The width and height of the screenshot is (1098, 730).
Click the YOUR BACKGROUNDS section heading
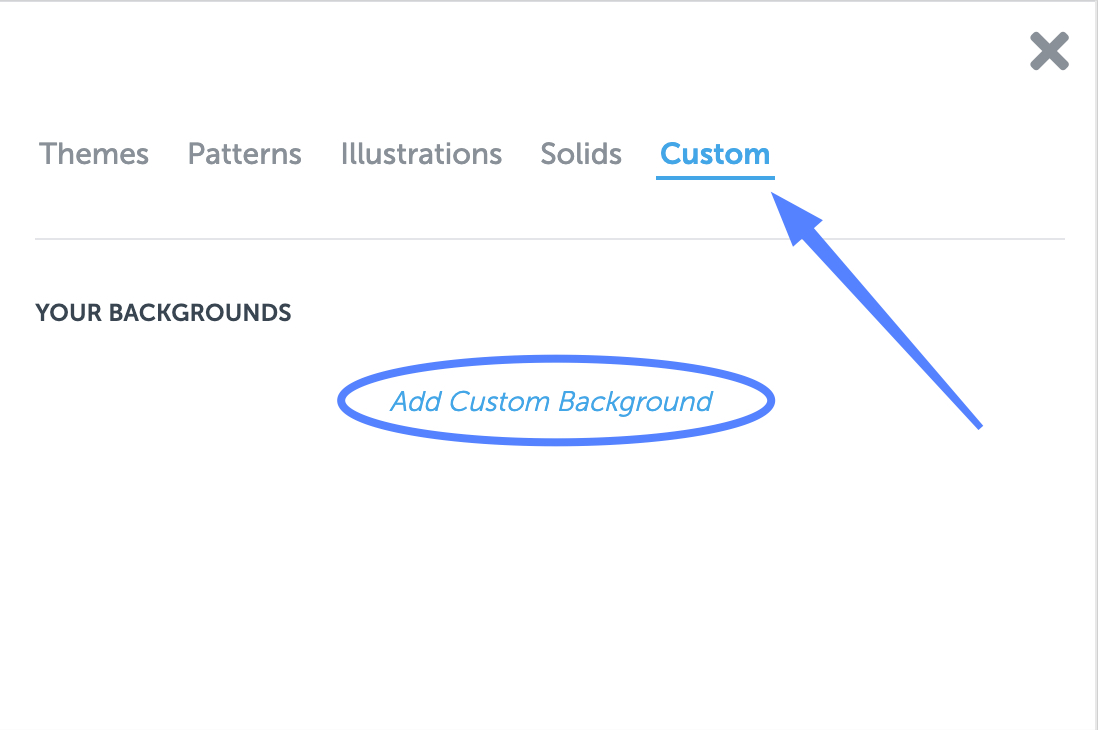163,312
